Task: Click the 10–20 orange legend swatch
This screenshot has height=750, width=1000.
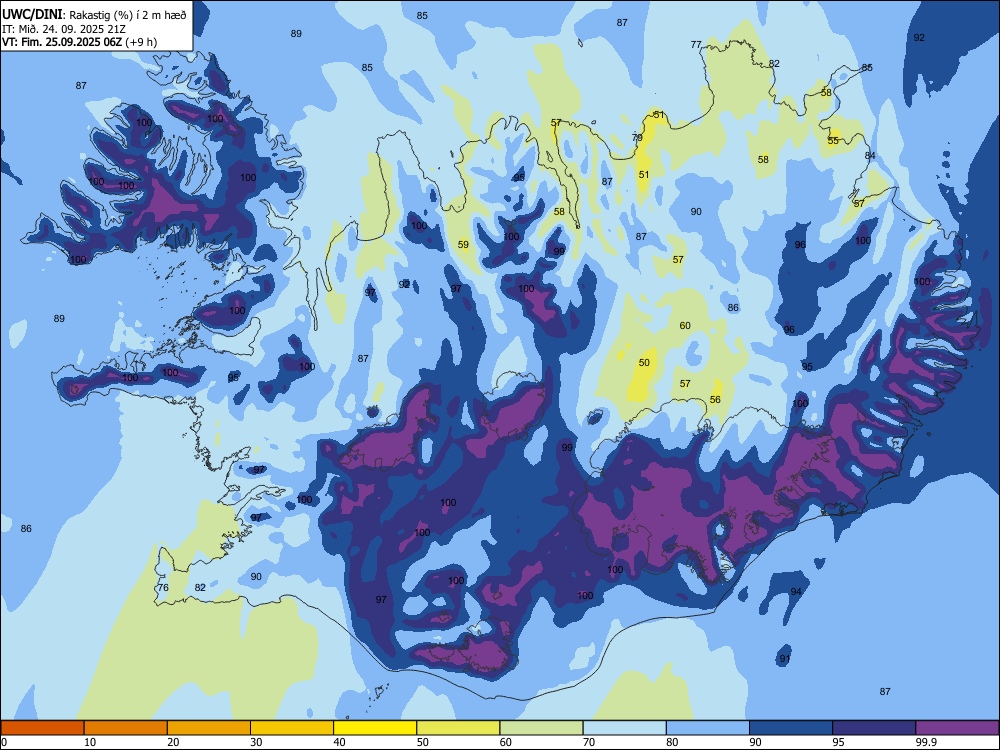Action: [x=126, y=728]
